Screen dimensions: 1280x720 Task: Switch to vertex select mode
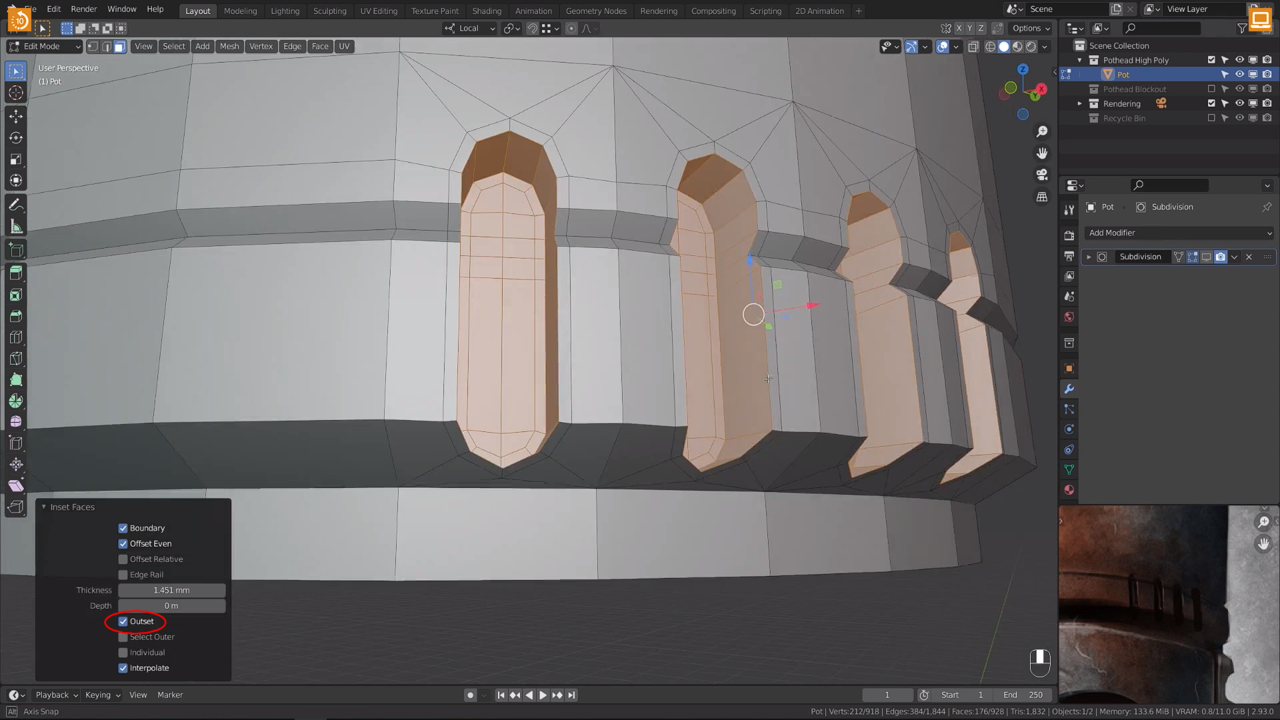click(93, 46)
